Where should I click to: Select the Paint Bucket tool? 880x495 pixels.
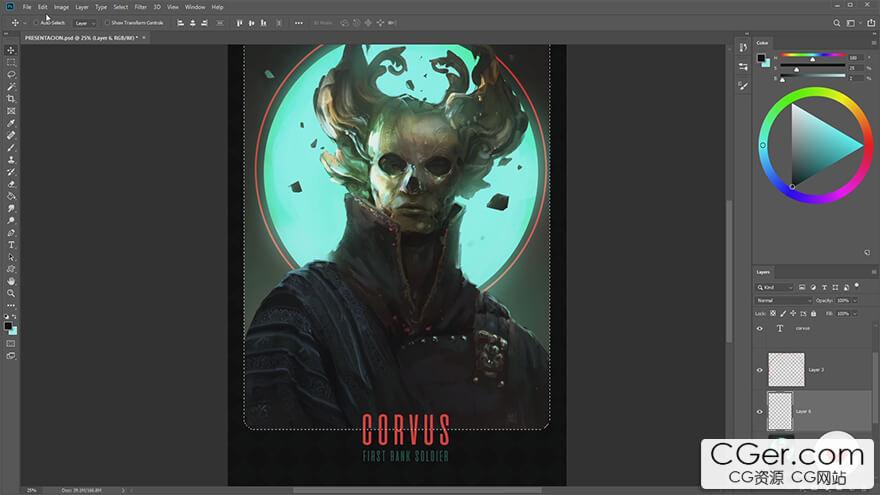11,196
